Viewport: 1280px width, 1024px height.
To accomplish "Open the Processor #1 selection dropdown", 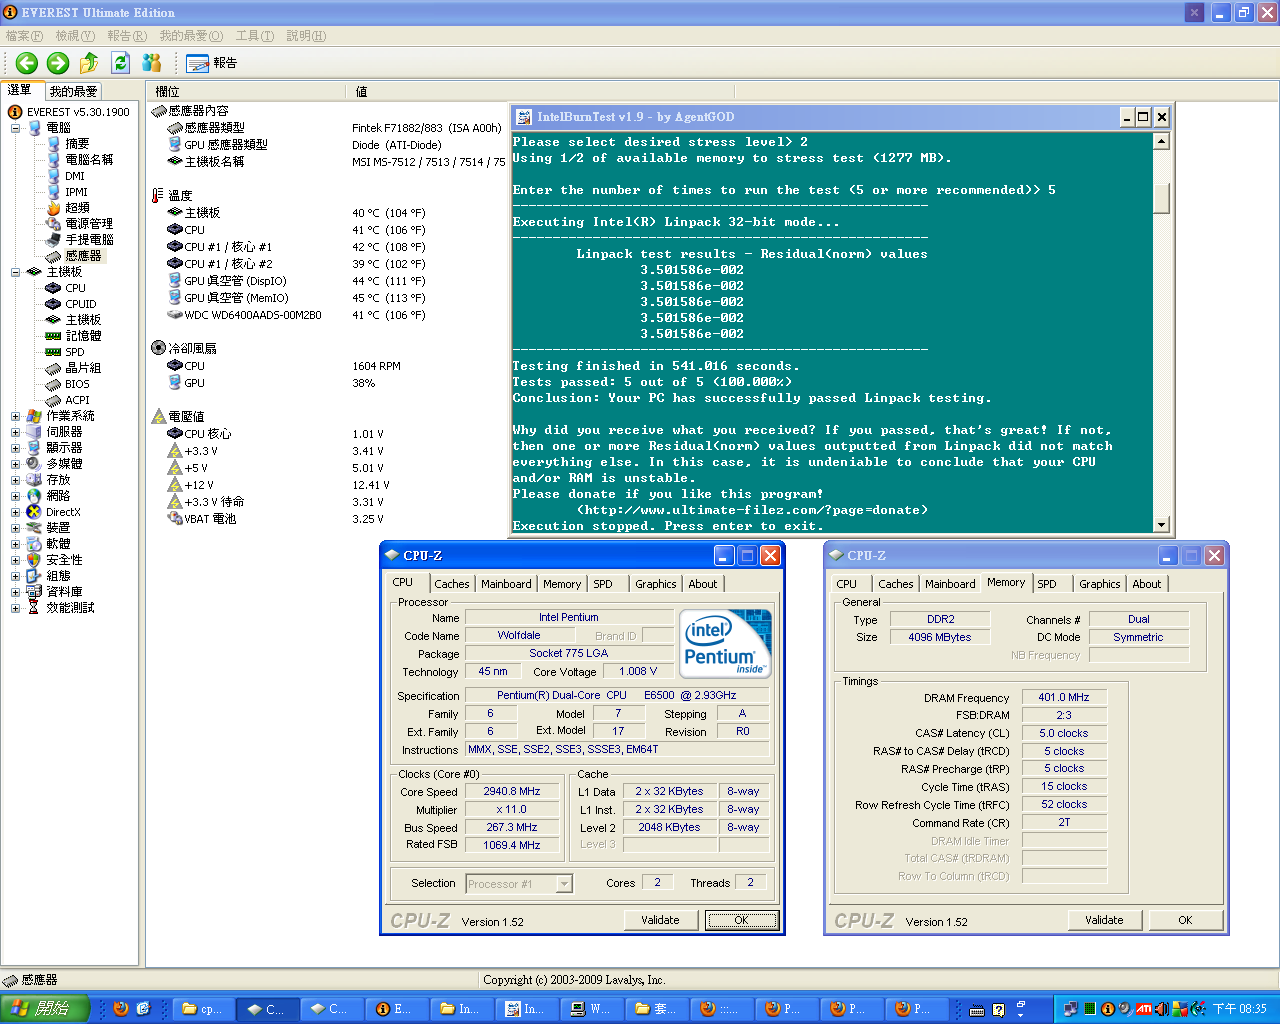I will pyautogui.click(x=564, y=884).
